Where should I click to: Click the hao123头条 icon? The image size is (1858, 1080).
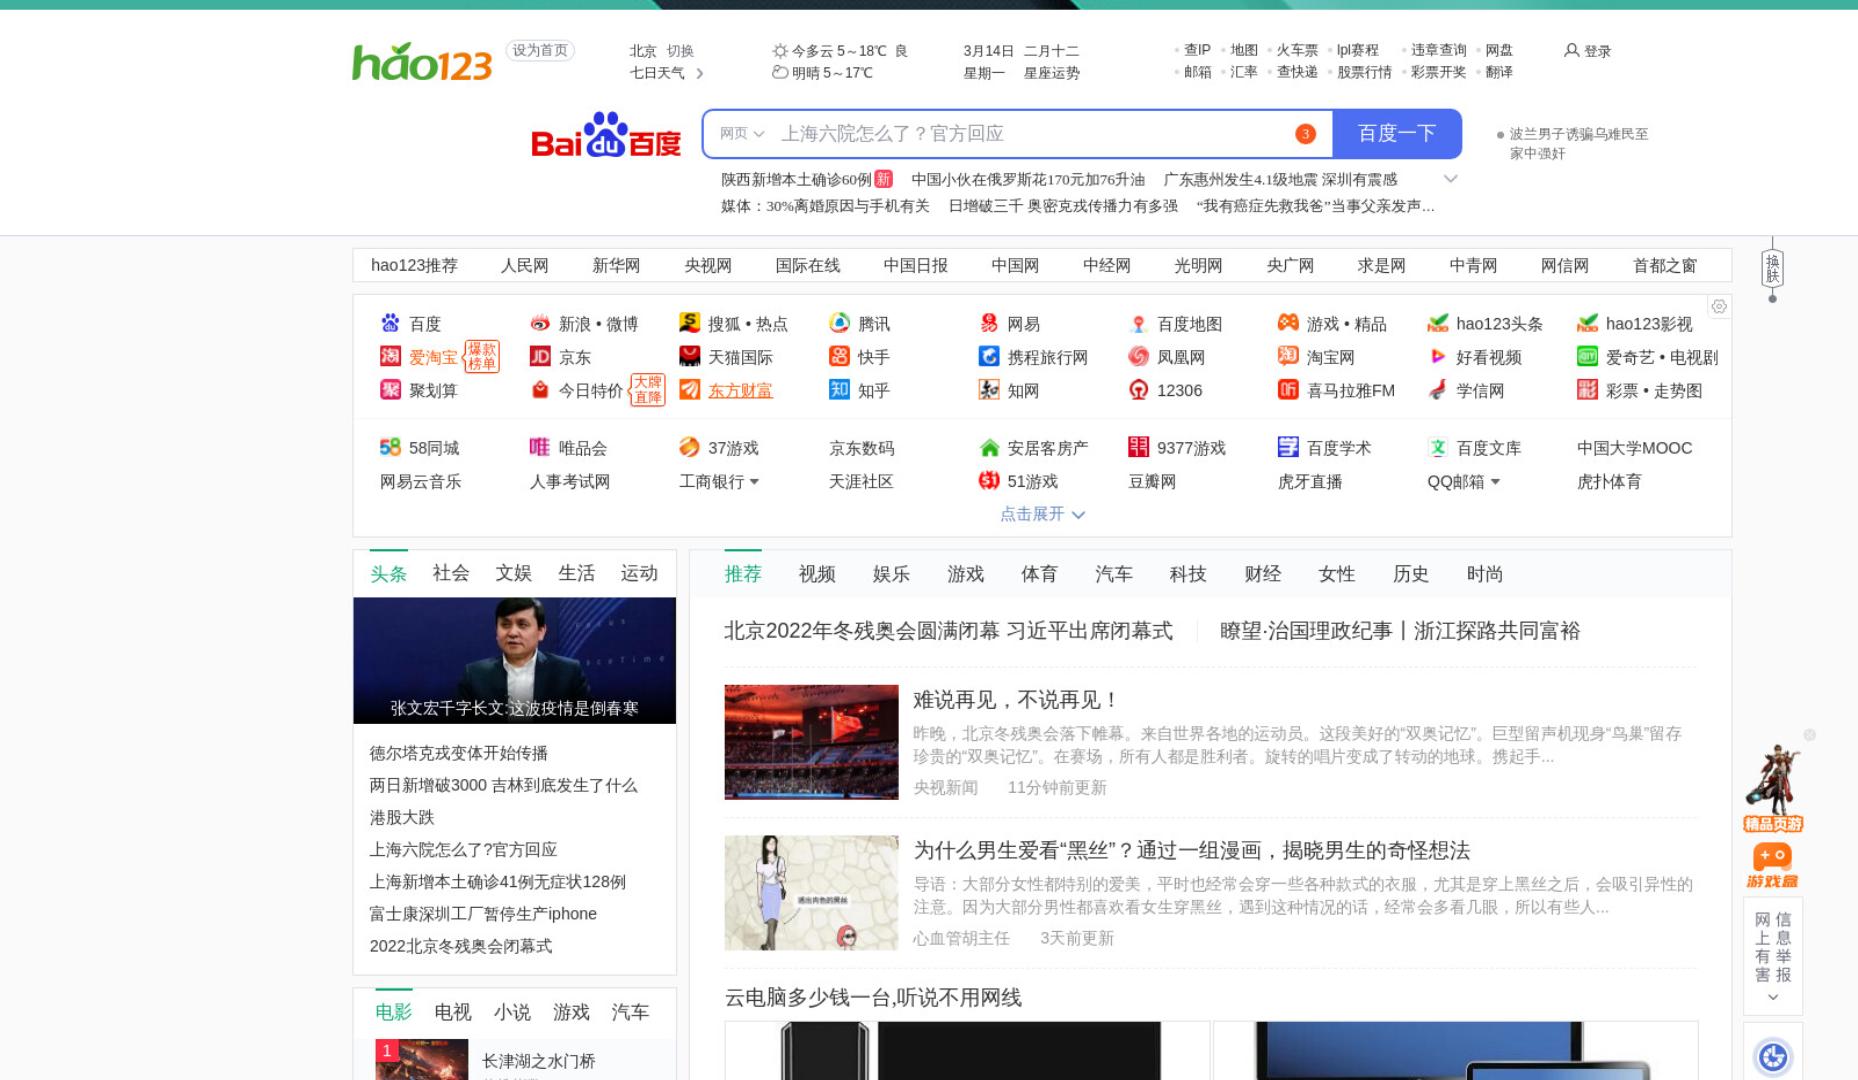click(x=1438, y=323)
